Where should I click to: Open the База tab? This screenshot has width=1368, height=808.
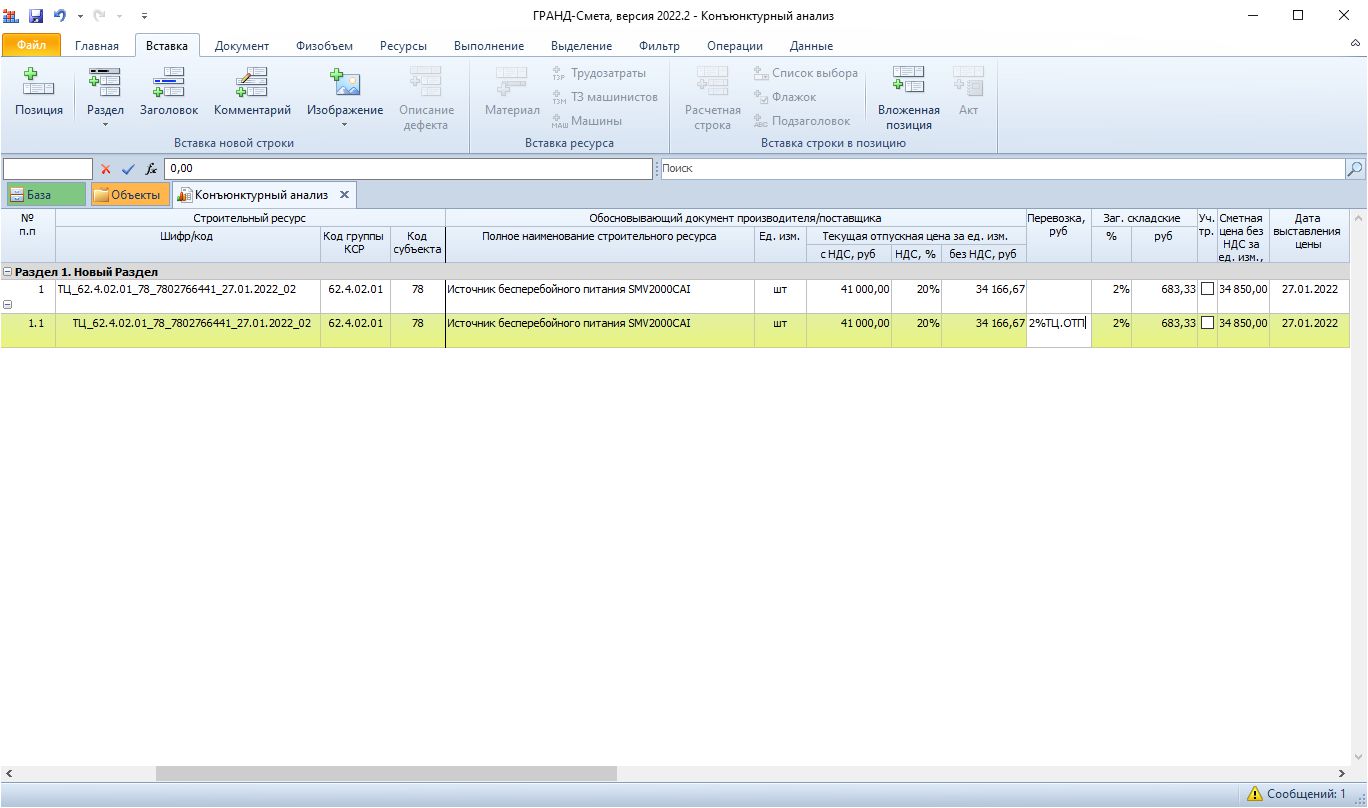pyautogui.click(x=46, y=195)
